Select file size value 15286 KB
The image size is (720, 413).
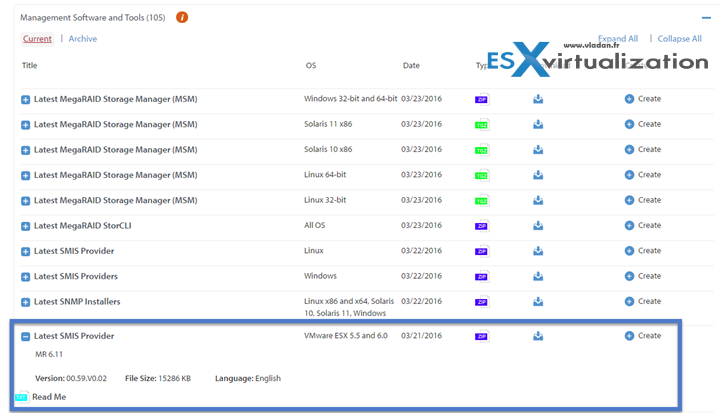[x=174, y=379]
